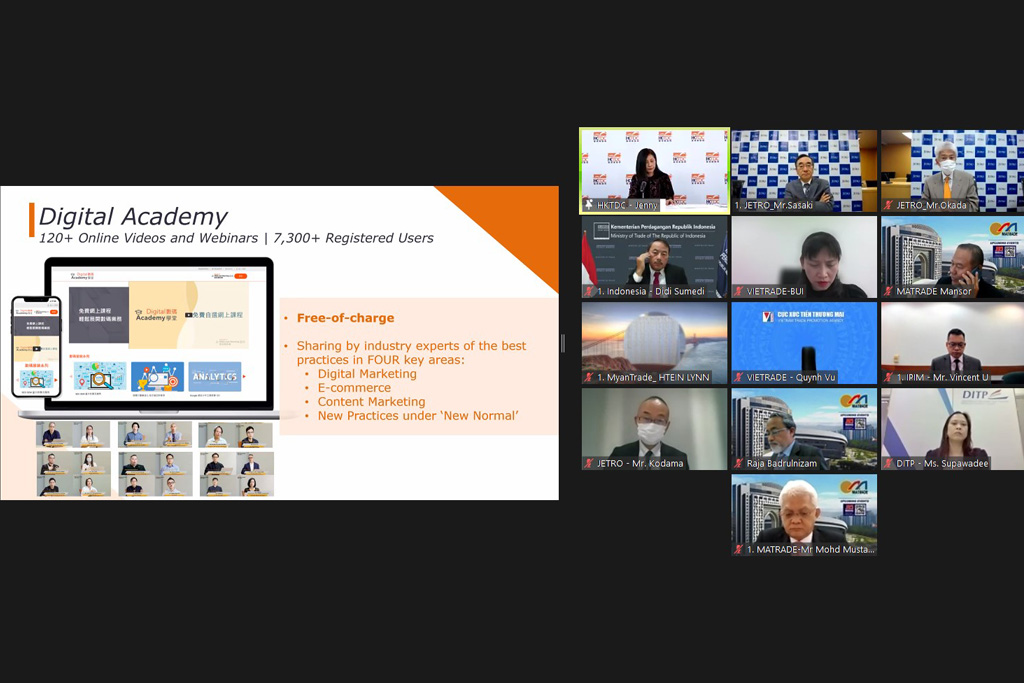Select the VIETRADE-BUI video tile
The image size is (1024, 683).
(x=804, y=257)
